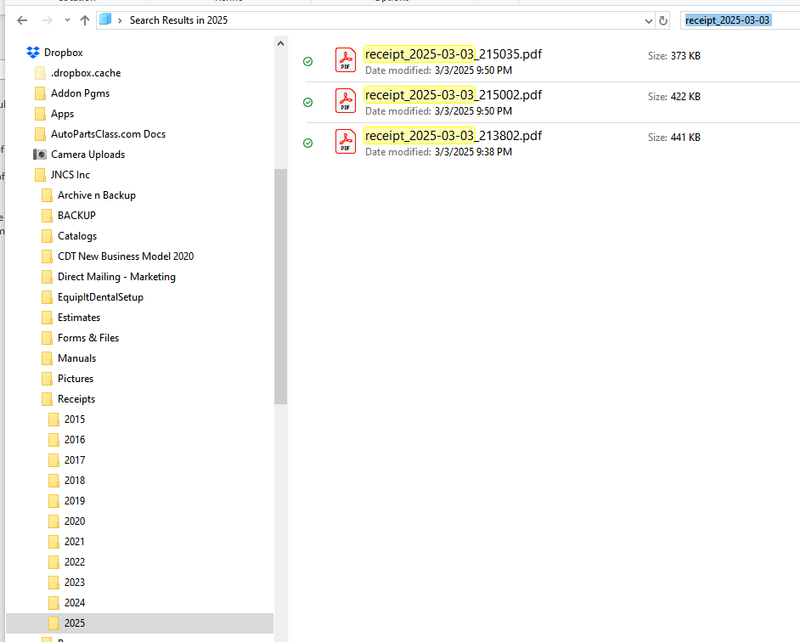Viewport: 800px width, 642px height.
Task: Click PDF icon of receipt 213802
Action: point(345,141)
